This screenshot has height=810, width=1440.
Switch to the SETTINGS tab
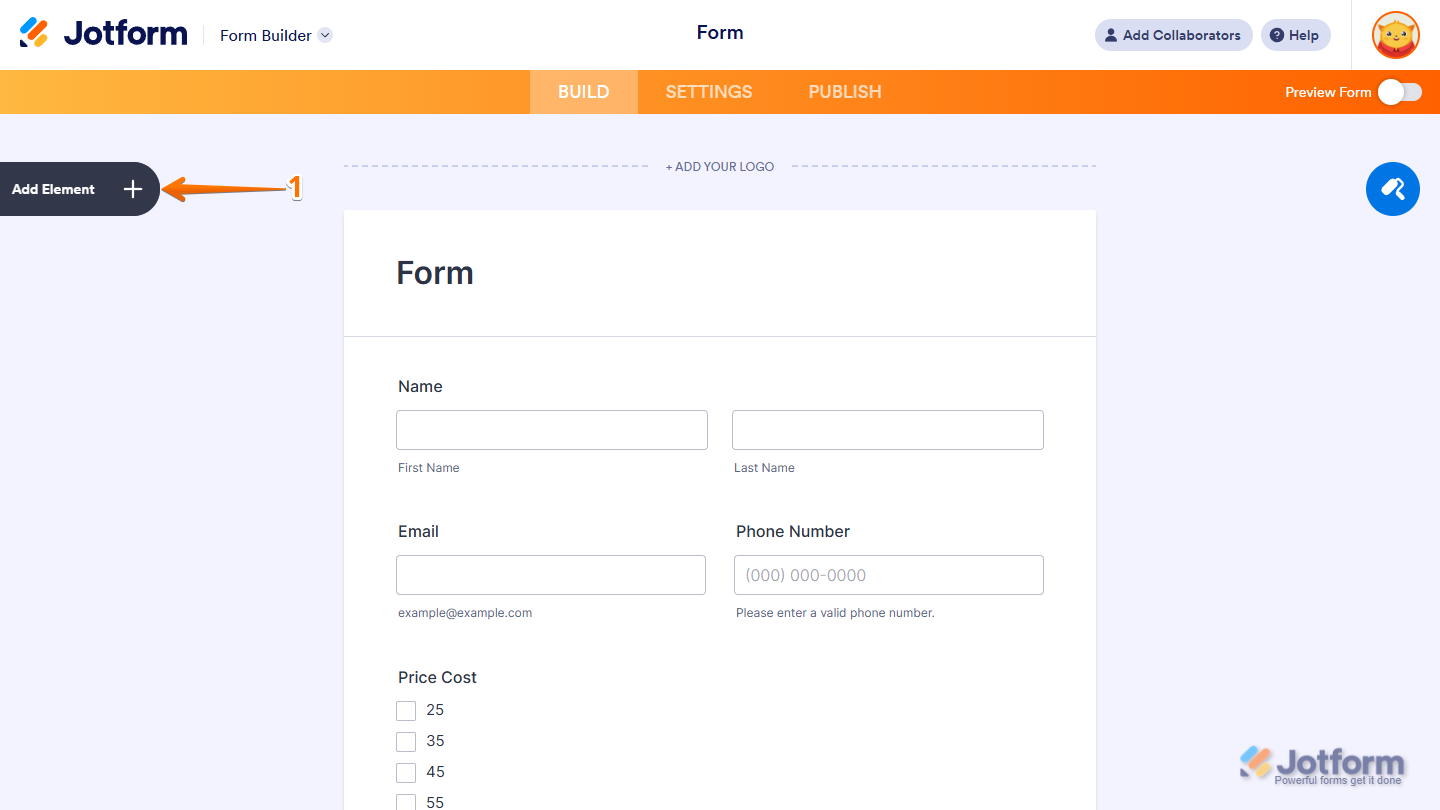(x=708, y=91)
